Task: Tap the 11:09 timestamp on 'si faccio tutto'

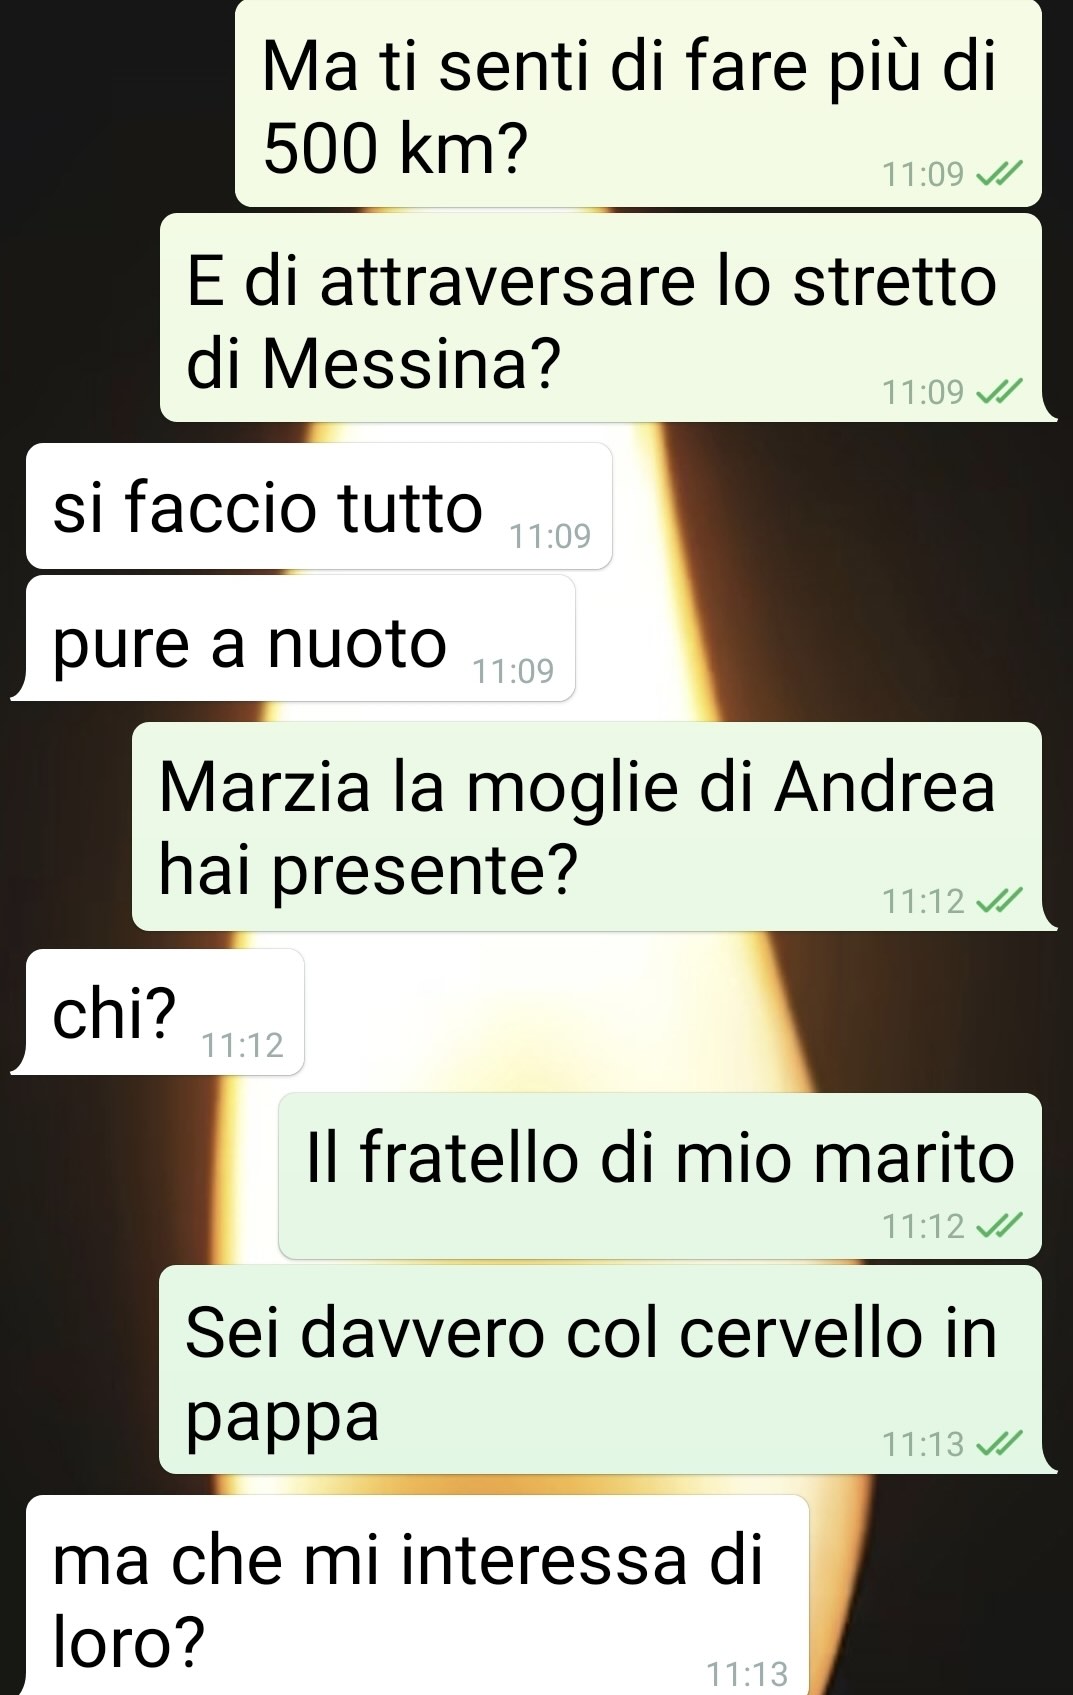Action: click(x=550, y=536)
